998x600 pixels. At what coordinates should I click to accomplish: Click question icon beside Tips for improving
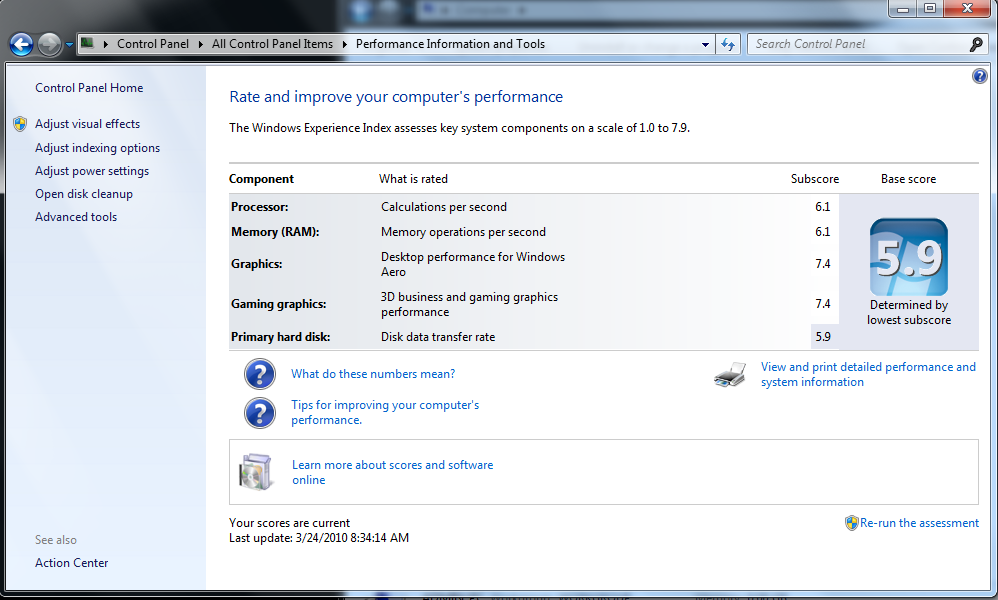(260, 413)
